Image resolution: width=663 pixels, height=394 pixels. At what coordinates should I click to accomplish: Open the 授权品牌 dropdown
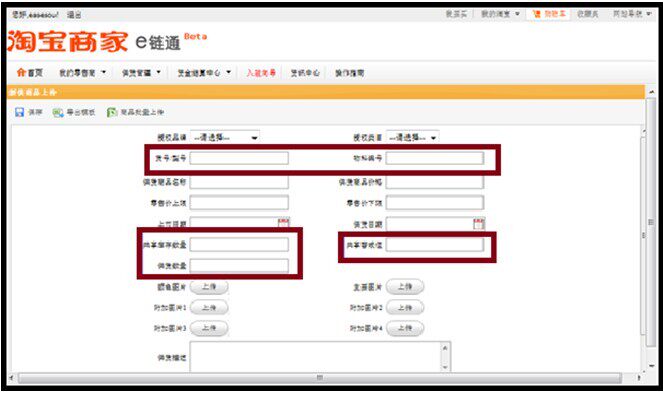(x=225, y=137)
